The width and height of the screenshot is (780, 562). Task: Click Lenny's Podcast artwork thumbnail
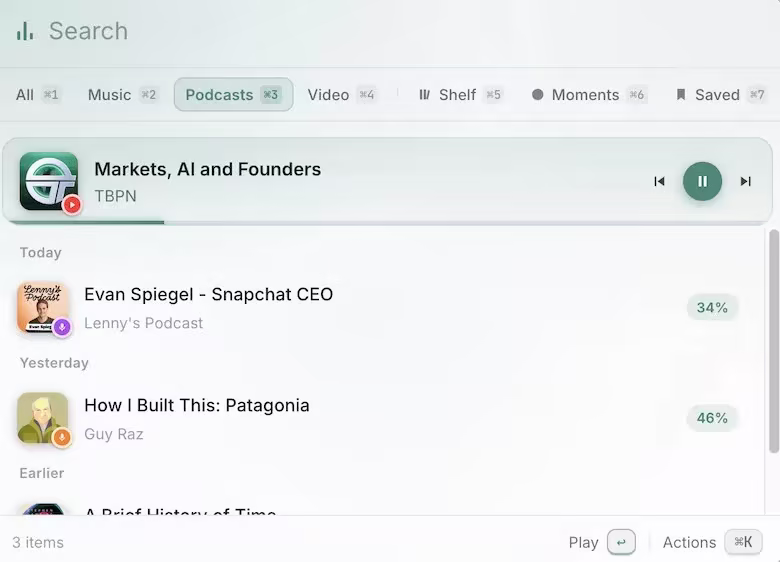pos(42,307)
